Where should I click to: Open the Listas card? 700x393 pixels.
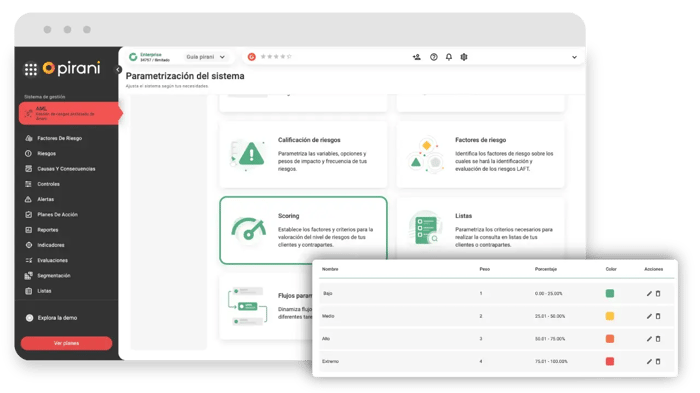pos(480,228)
